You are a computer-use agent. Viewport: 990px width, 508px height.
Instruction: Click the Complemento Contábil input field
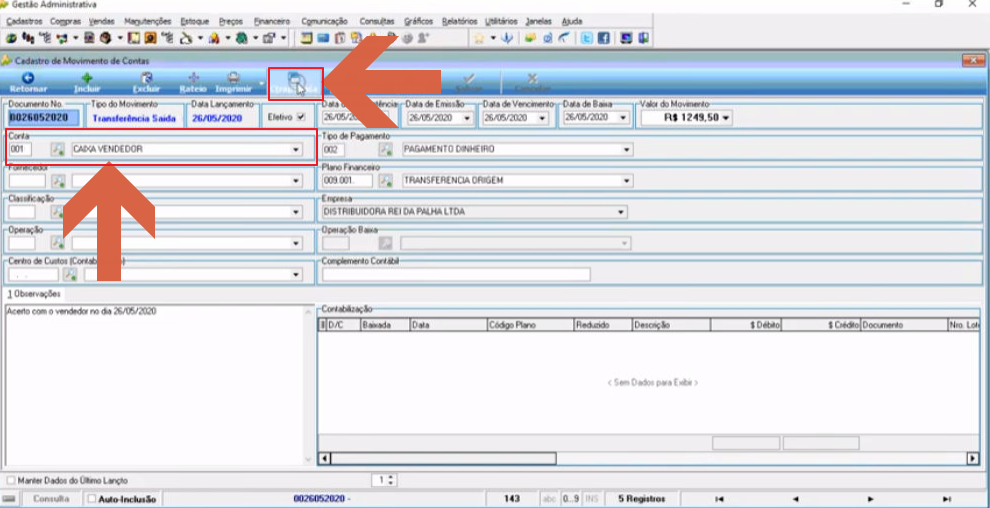pyautogui.click(x=456, y=275)
